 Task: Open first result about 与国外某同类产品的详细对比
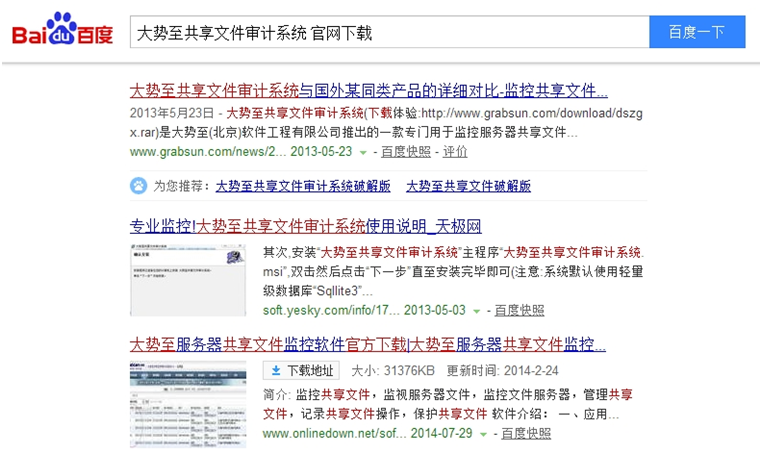pos(369,89)
